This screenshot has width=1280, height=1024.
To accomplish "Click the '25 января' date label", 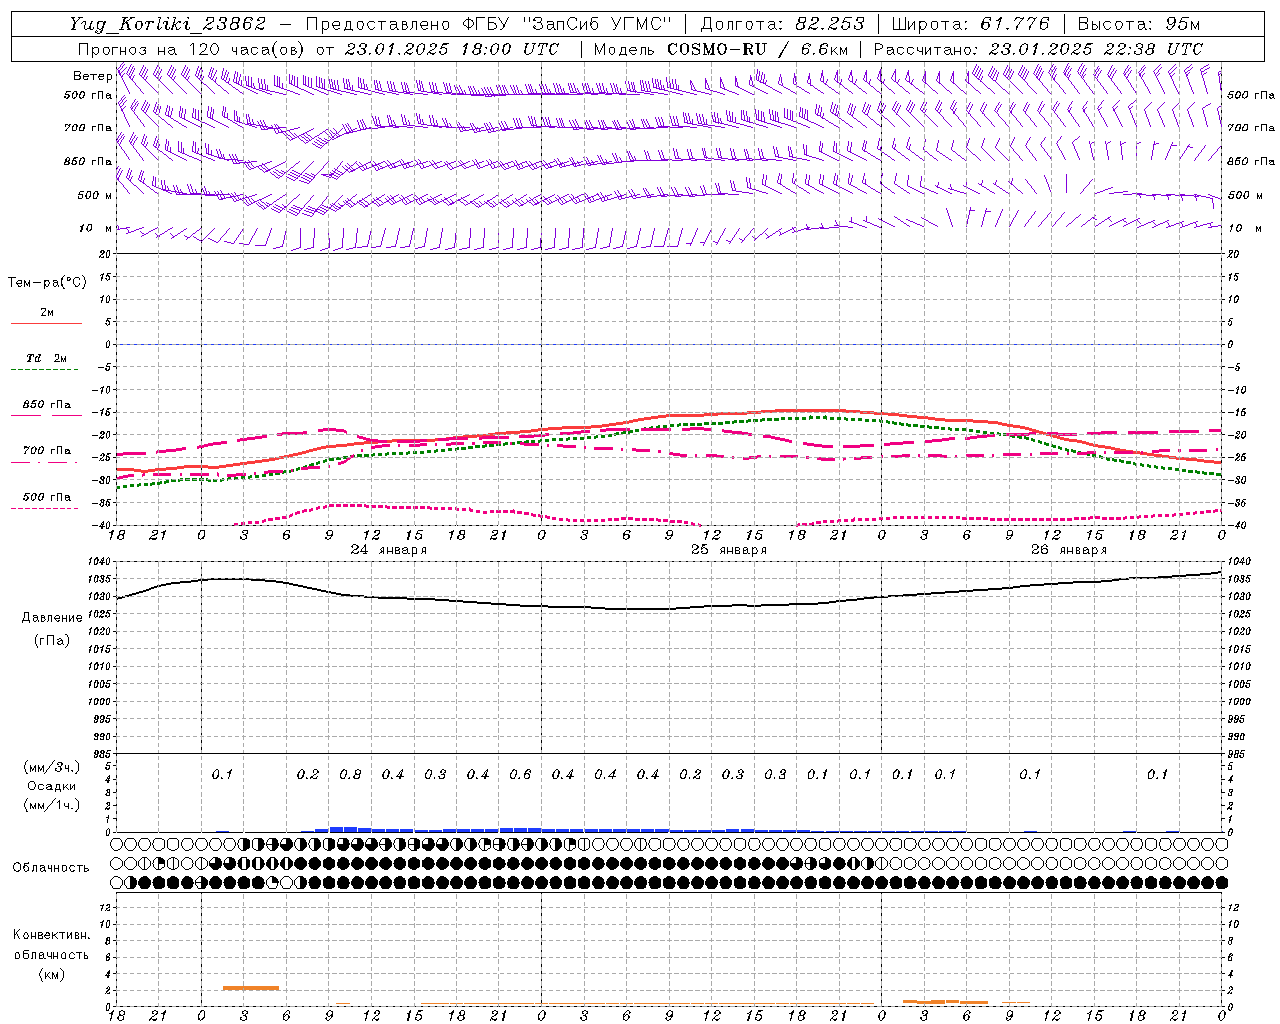I will pyautogui.click(x=729, y=550).
